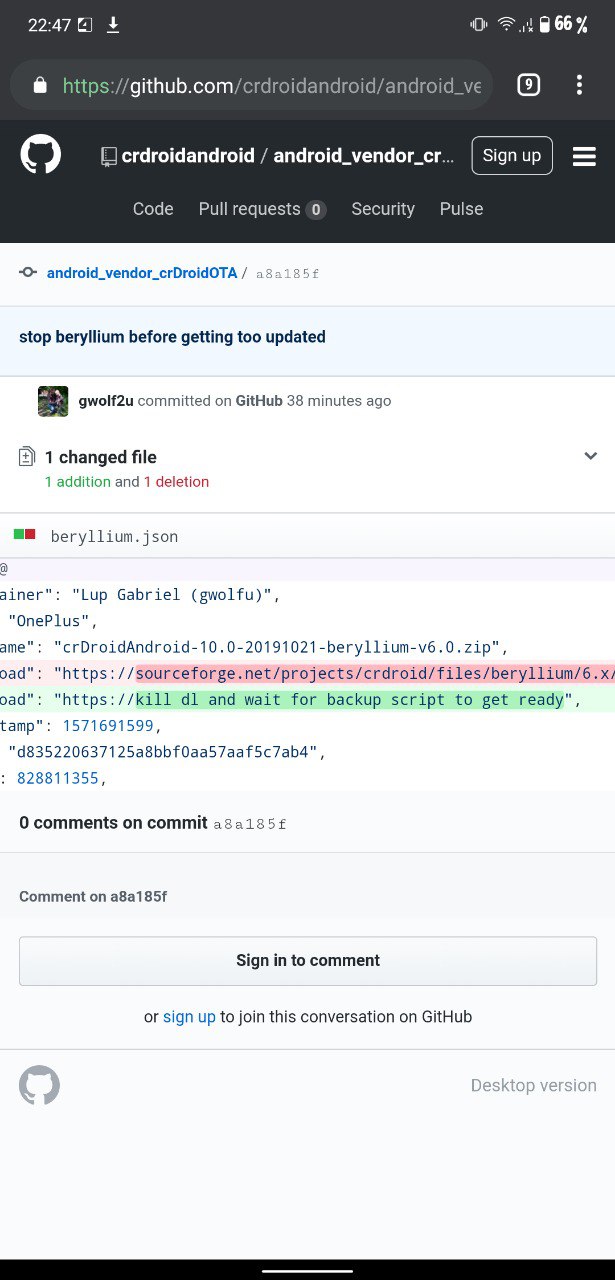Click gwolf2u's avatar image
Viewport: 615px width, 1280px height.
click(x=53, y=401)
